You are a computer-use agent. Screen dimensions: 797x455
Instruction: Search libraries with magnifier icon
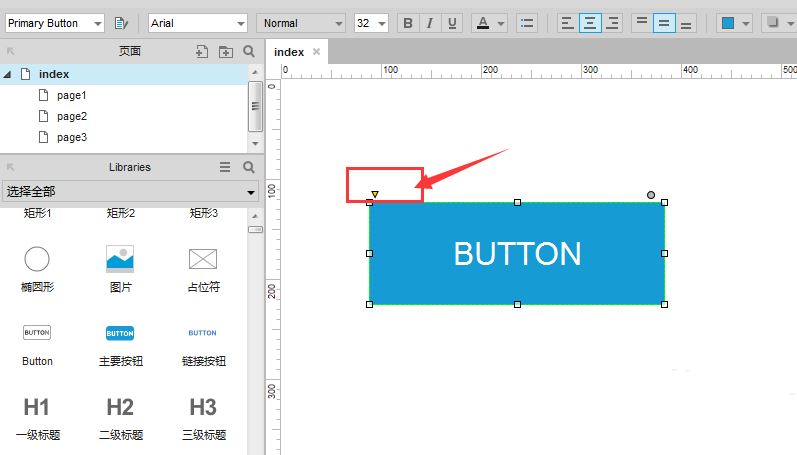coord(249,167)
